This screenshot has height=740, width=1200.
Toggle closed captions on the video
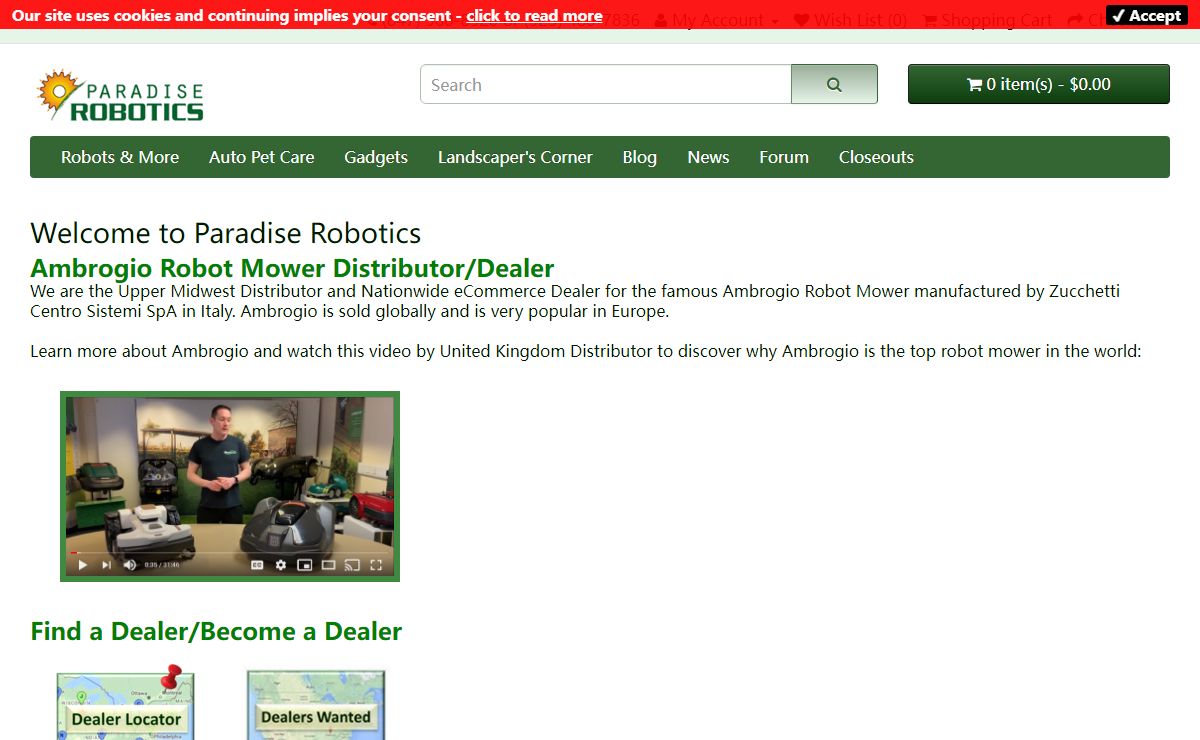[257, 565]
